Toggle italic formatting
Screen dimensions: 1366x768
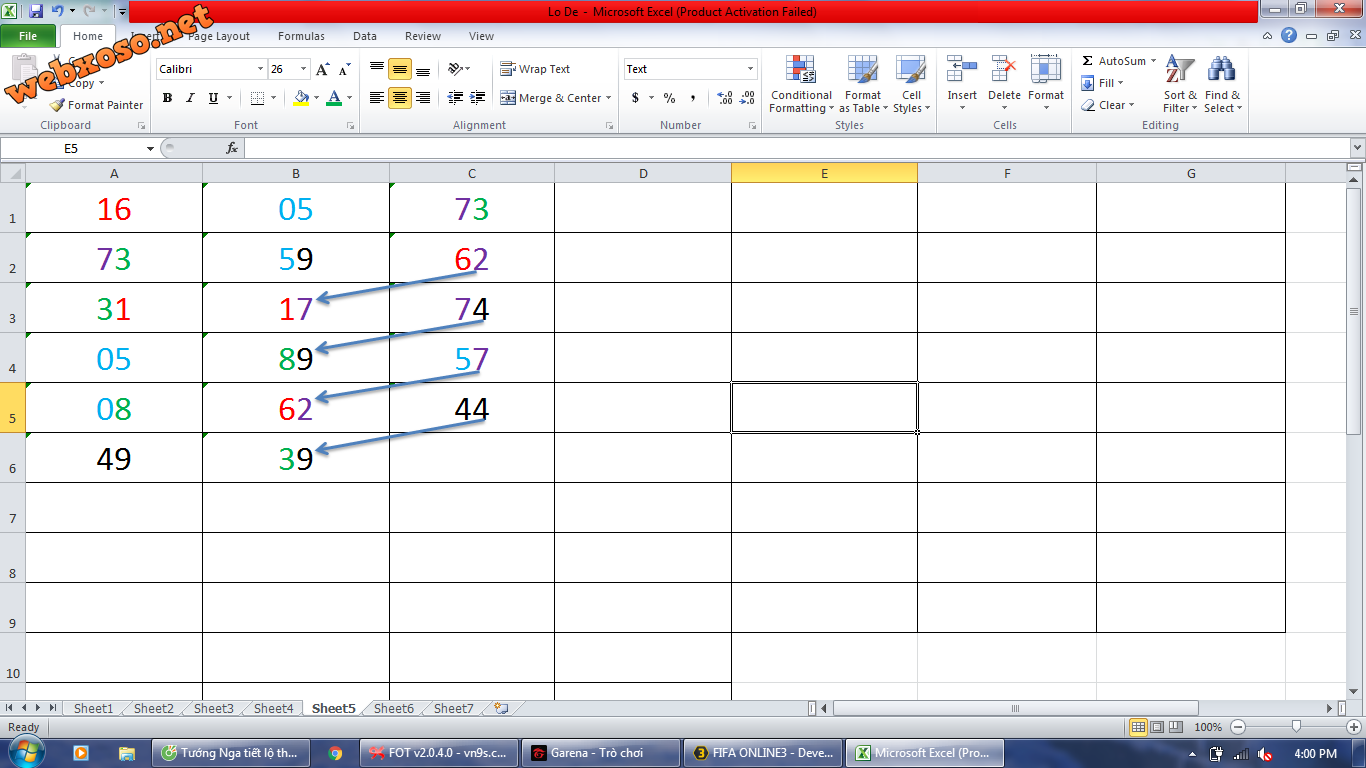tap(190, 98)
